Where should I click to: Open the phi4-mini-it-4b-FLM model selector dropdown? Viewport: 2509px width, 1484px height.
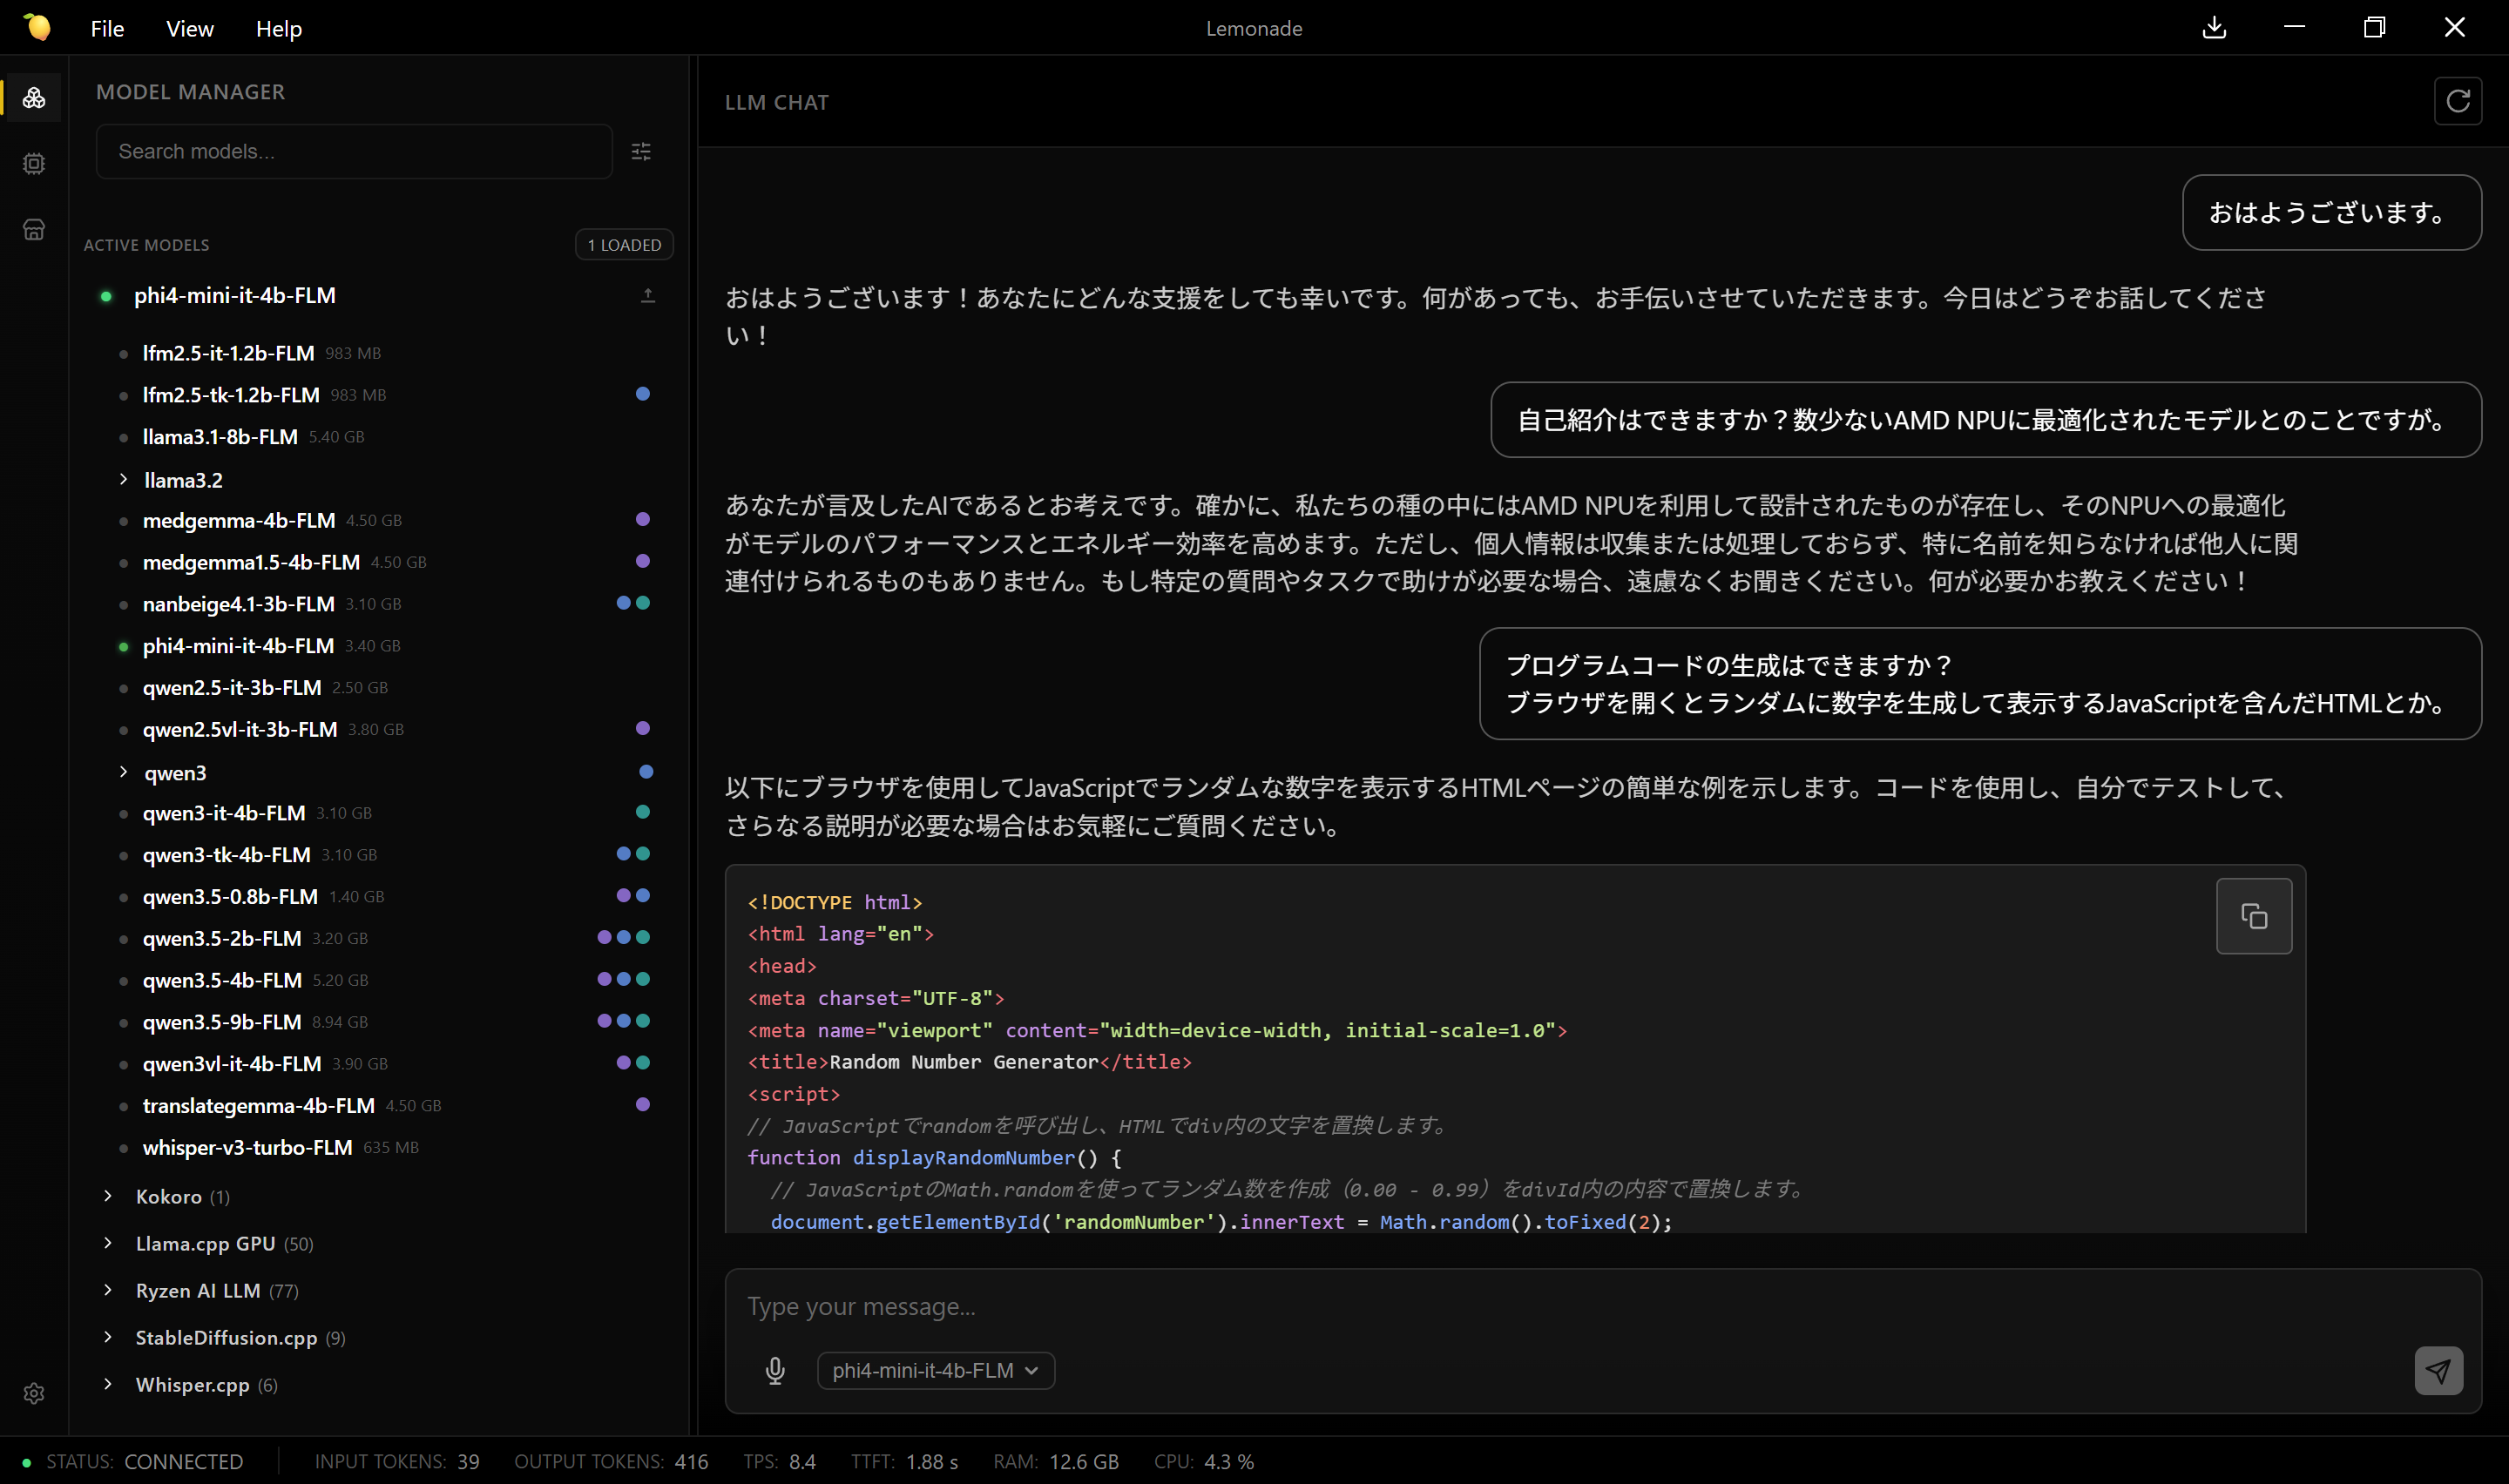pos(935,1370)
